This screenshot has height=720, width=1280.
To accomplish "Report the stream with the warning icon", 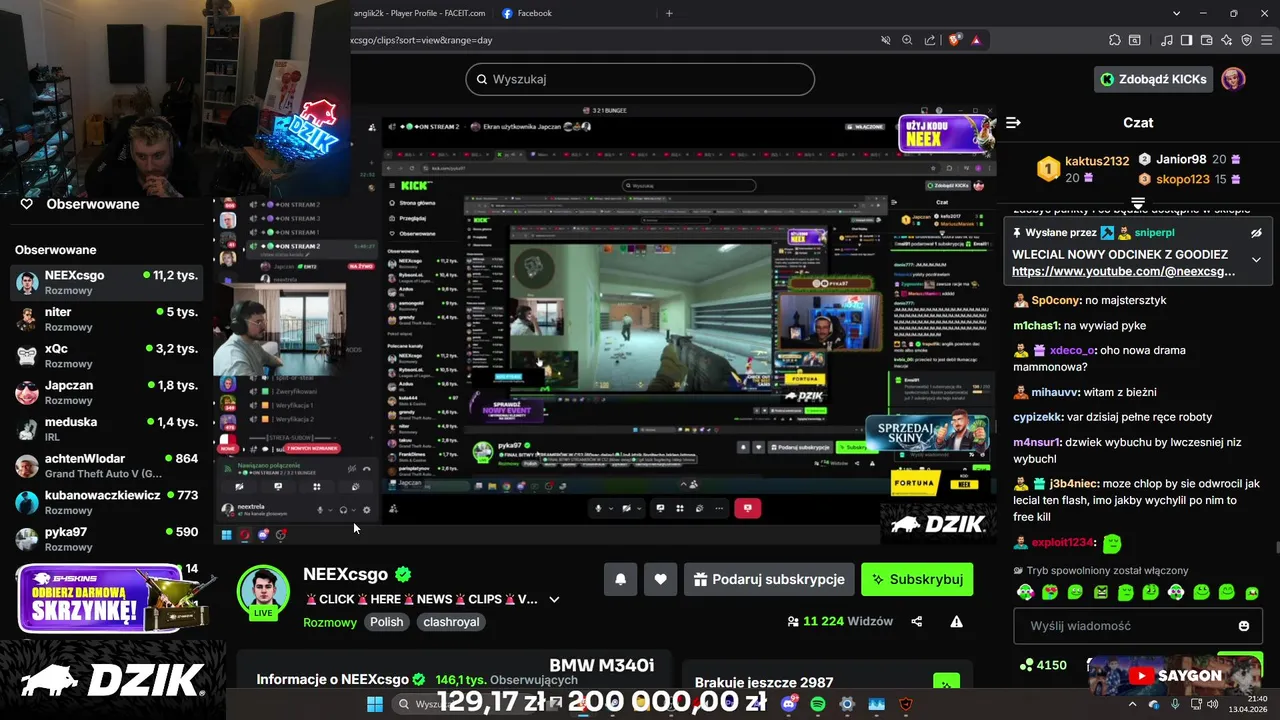I will 956,621.
